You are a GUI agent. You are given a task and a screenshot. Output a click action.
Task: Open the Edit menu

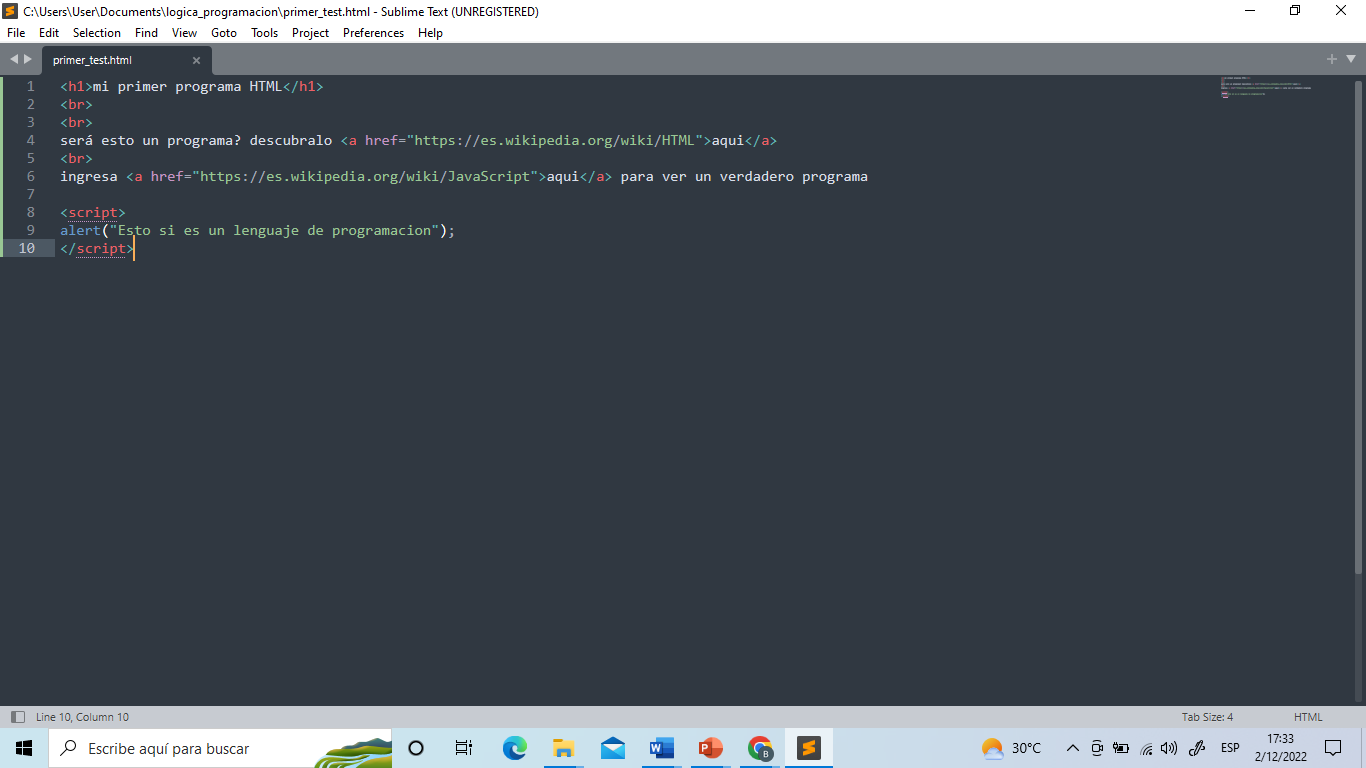[x=49, y=33]
